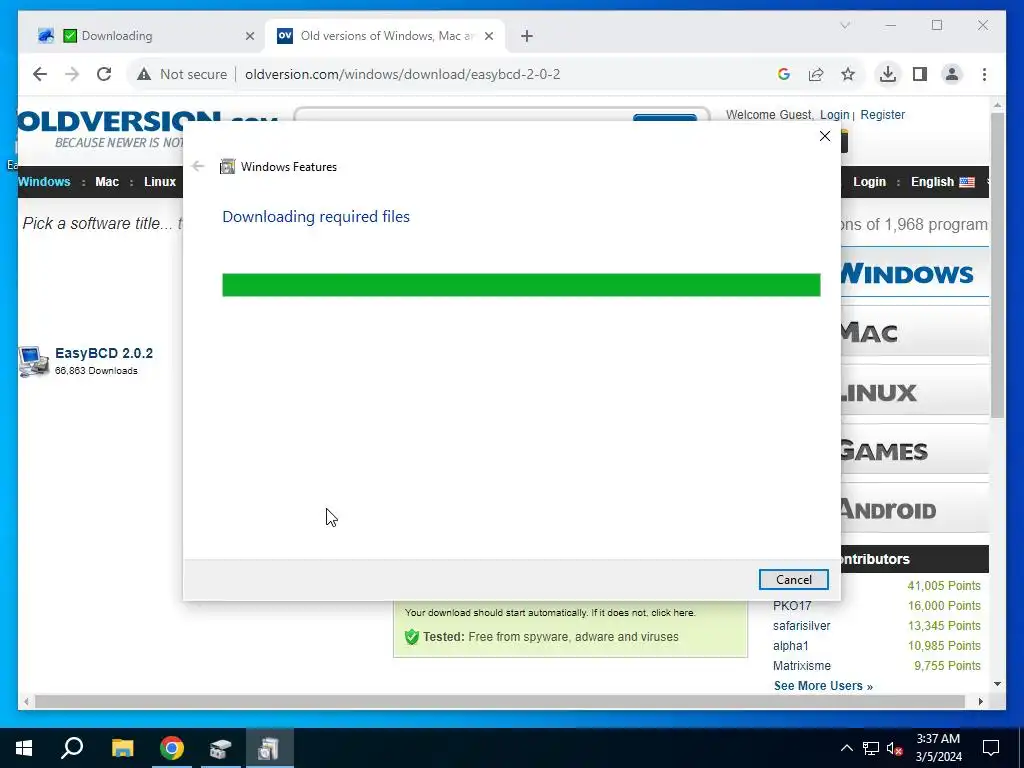Click the green tested shield icon

[x=411, y=637]
